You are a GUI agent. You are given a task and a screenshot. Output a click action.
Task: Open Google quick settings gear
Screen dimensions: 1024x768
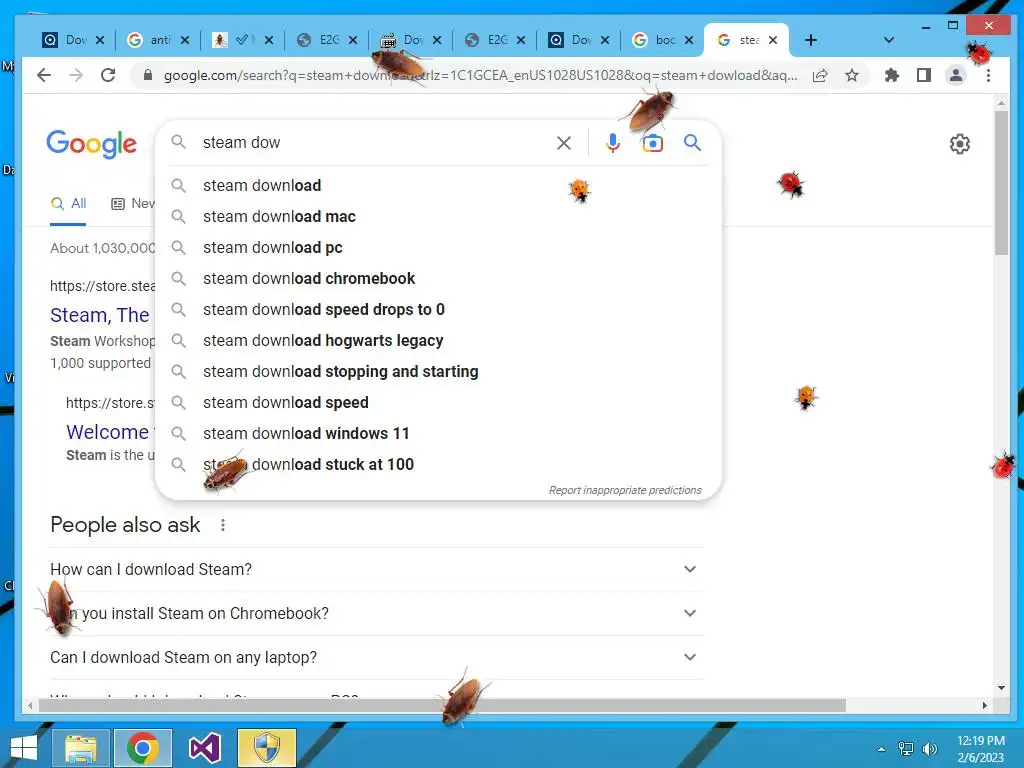959,144
